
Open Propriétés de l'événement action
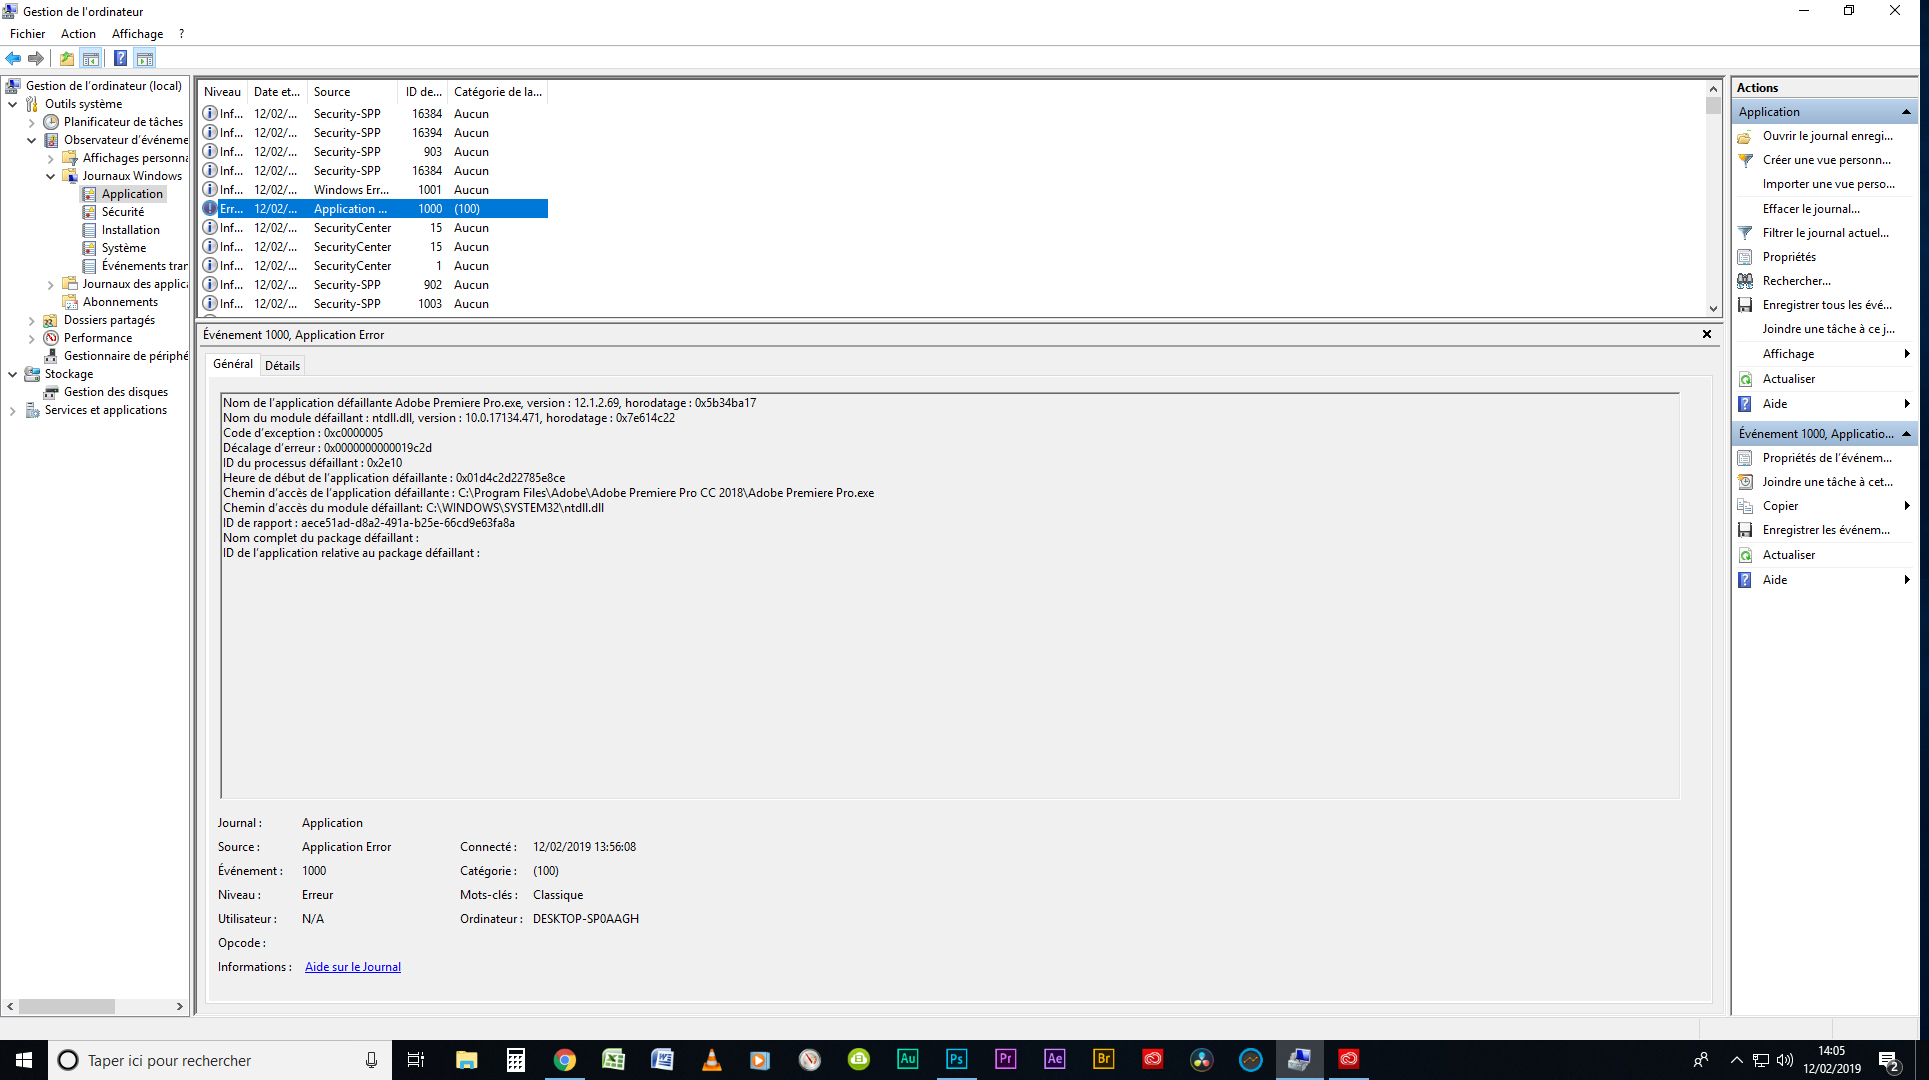point(1826,458)
